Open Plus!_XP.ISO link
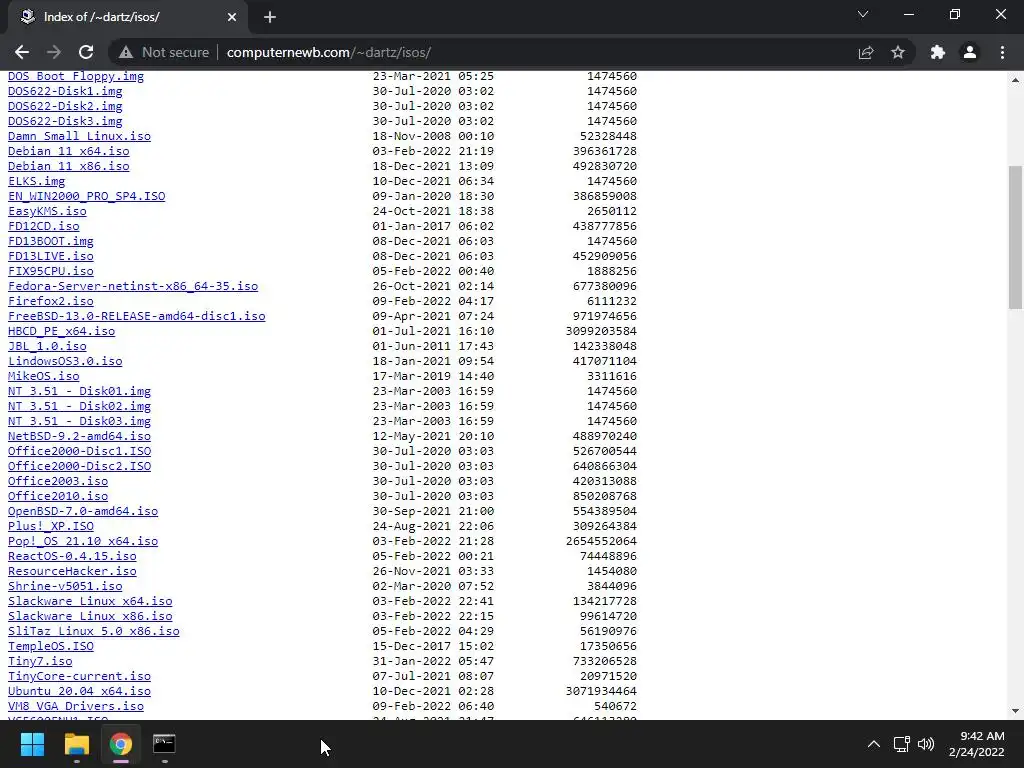 [x=51, y=527]
